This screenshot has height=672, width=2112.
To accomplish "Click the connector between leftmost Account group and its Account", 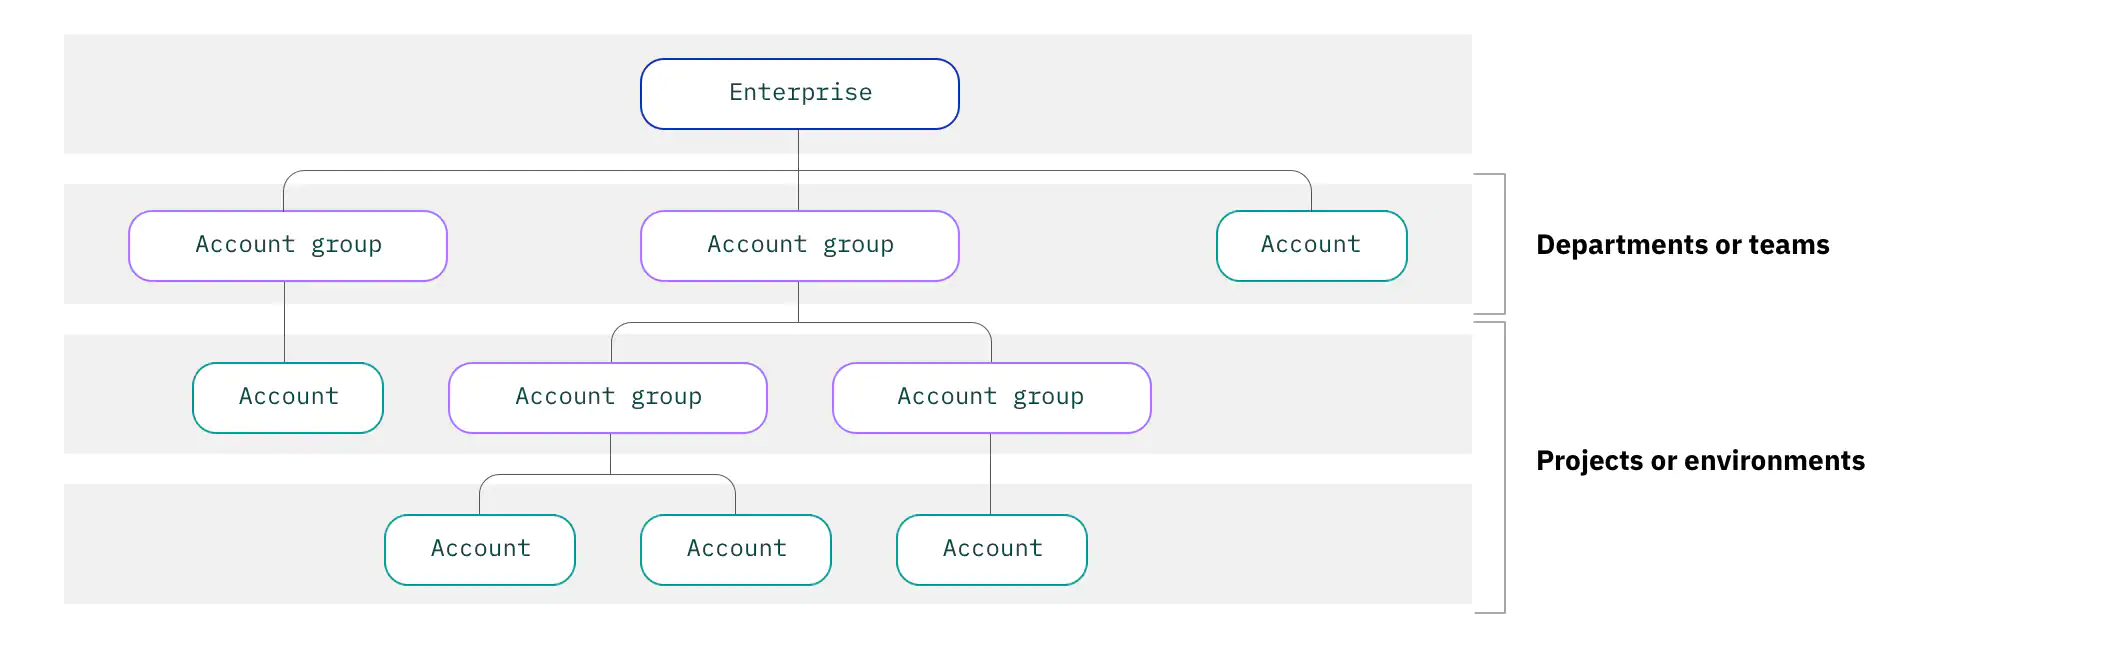I will 285,322.
